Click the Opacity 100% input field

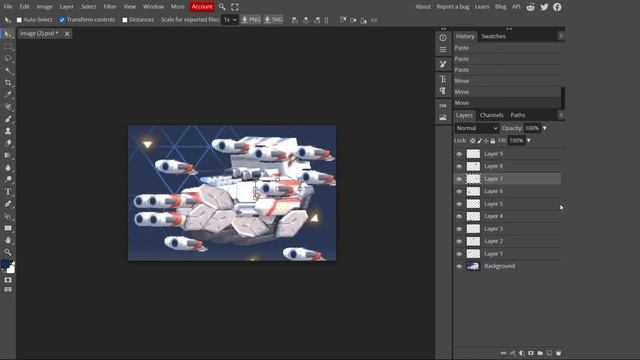tap(532, 128)
